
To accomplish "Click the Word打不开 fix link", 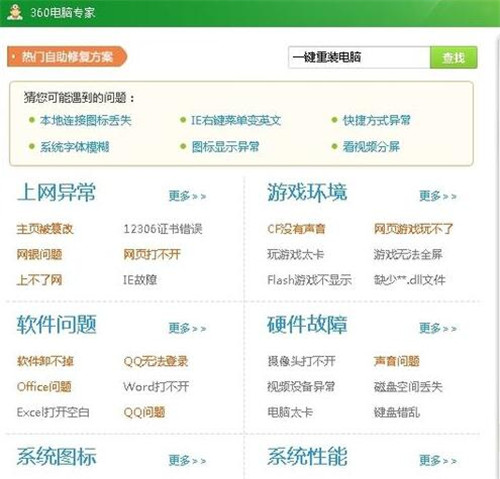I will click(156, 387).
